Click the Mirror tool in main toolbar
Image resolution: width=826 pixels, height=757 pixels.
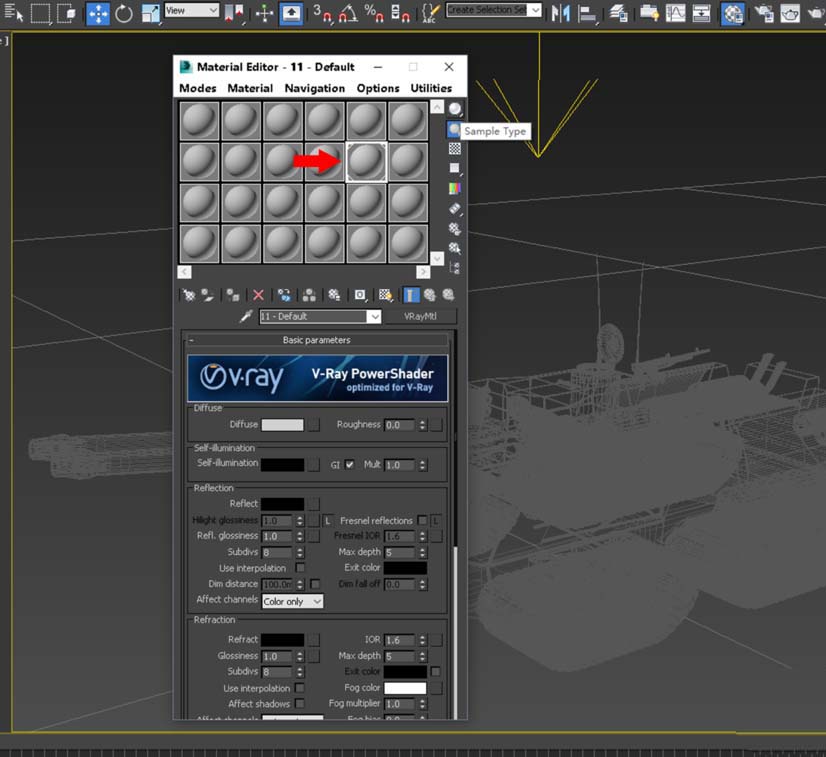[x=561, y=13]
